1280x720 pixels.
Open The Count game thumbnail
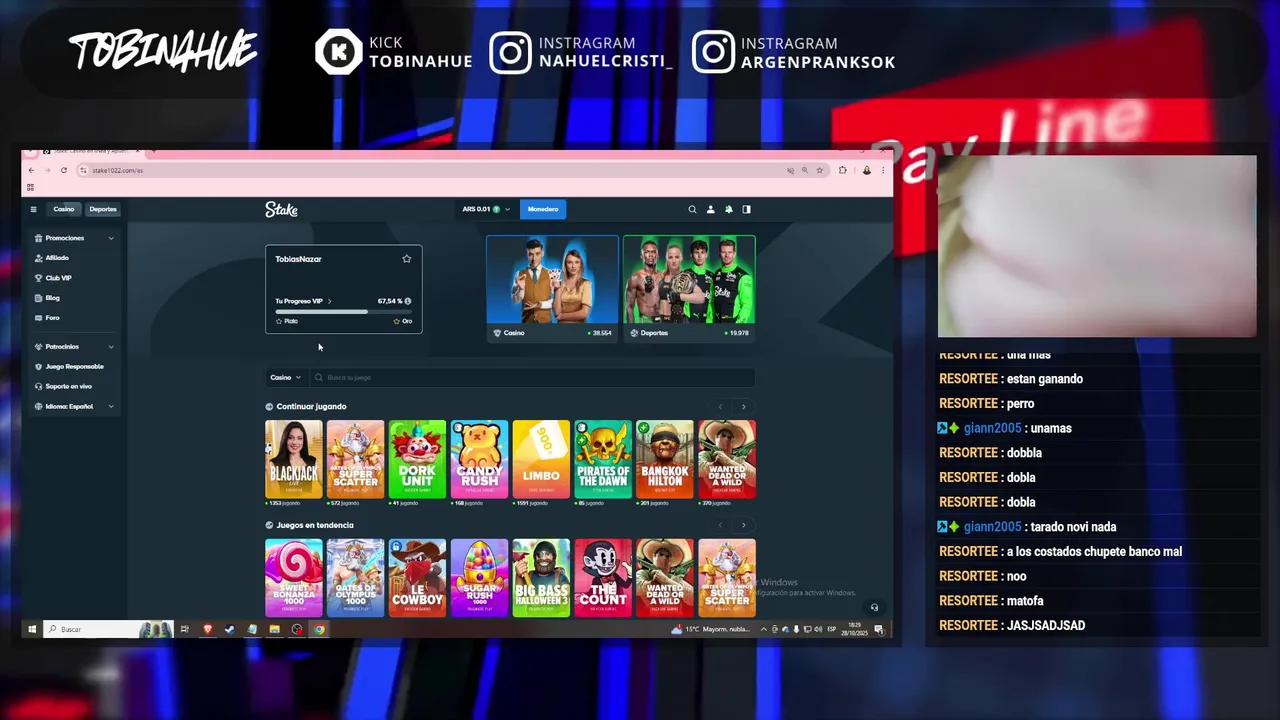[x=603, y=577]
